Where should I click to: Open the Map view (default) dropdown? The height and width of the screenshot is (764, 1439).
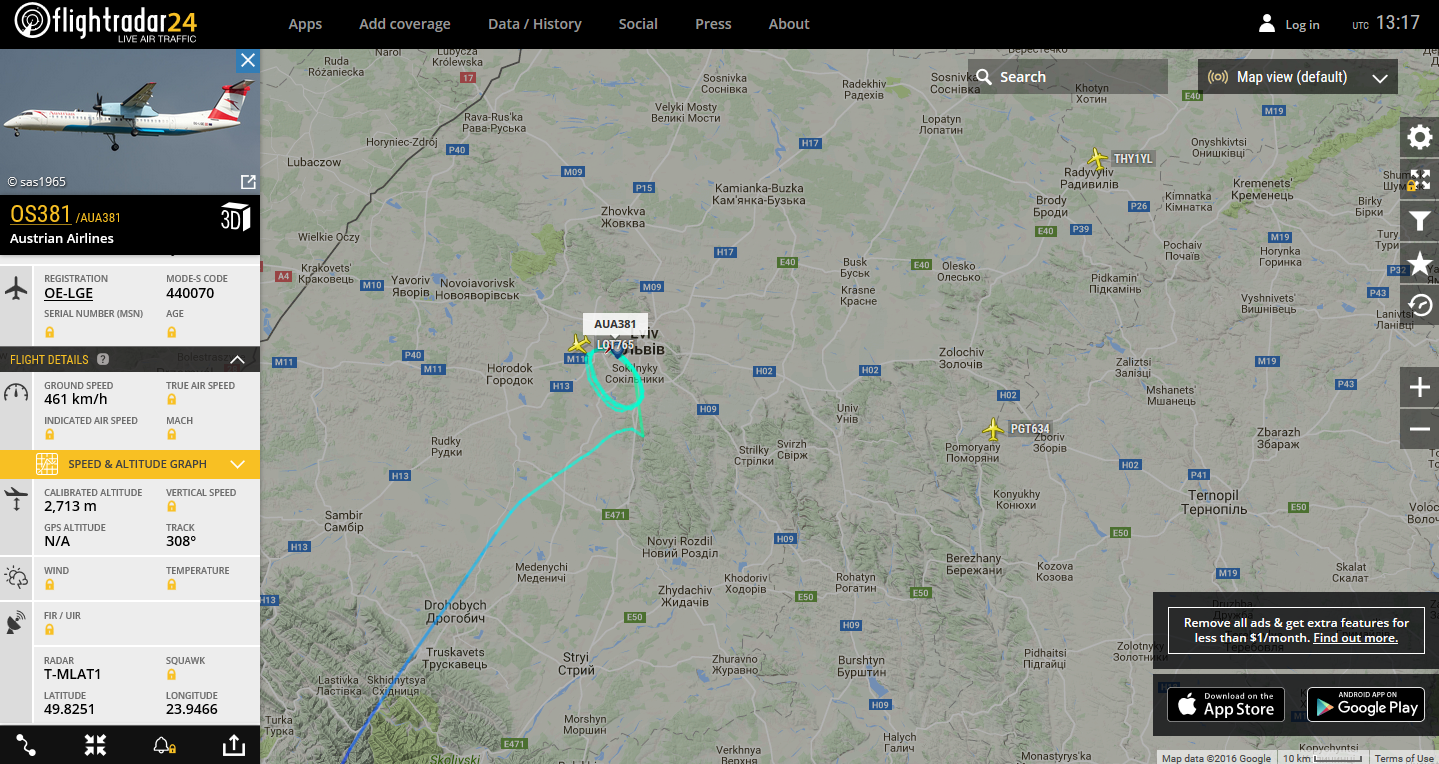(1298, 77)
